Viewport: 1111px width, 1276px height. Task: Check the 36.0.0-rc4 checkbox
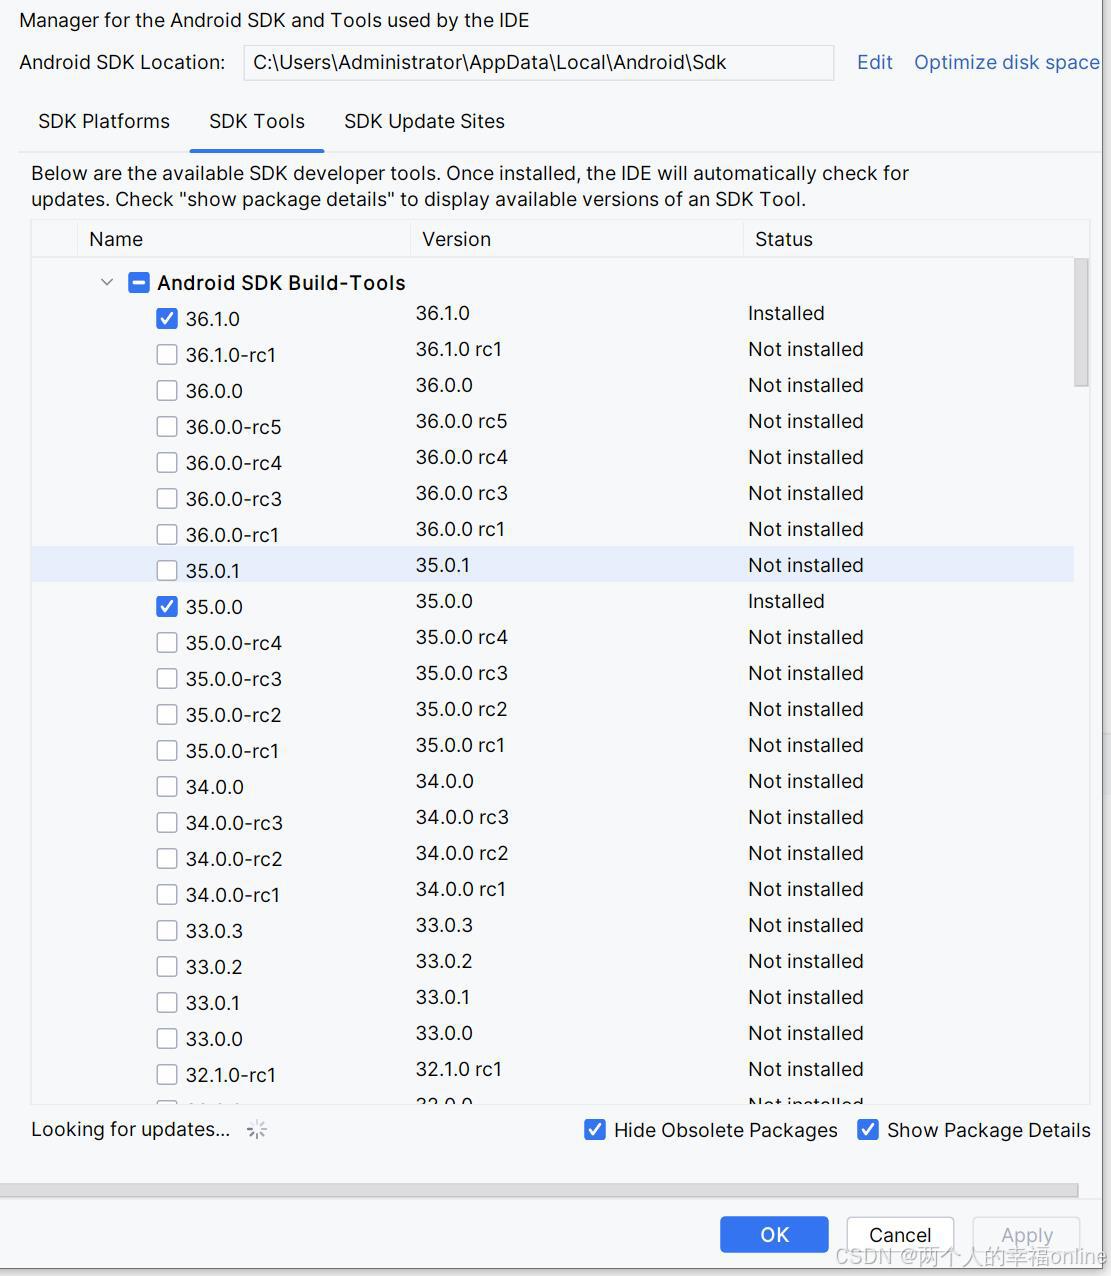point(167,463)
